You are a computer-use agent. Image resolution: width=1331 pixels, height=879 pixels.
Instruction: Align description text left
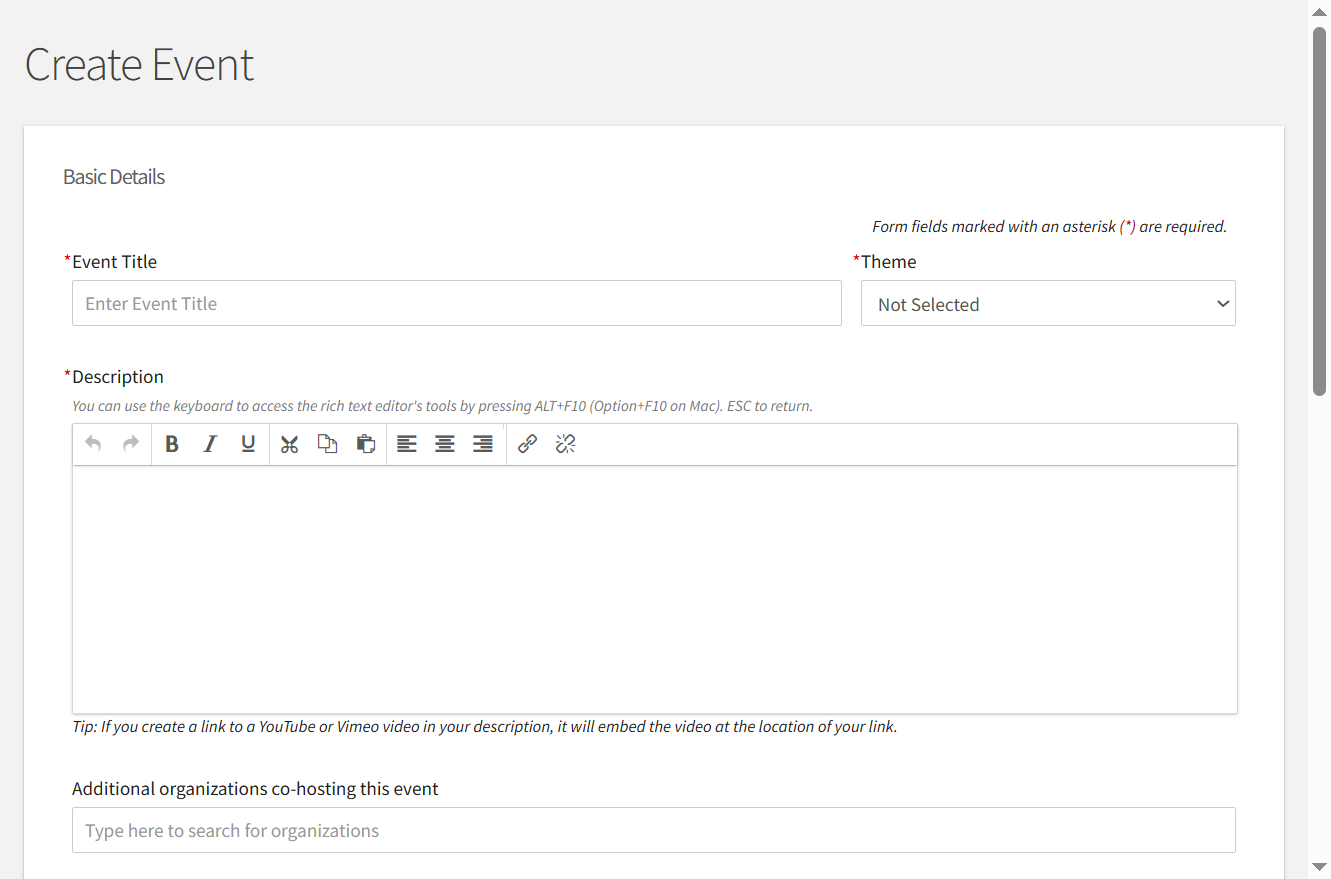coord(407,444)
